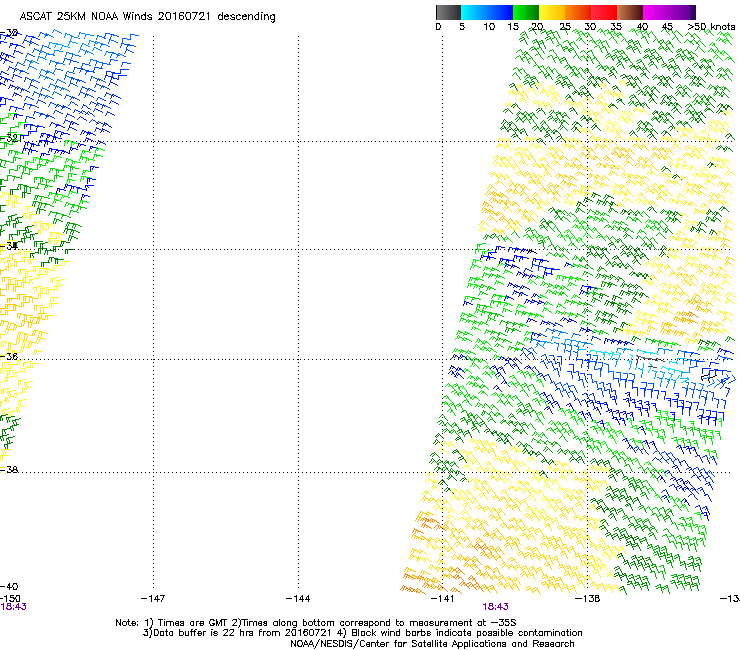Click the latitude label -38

tap(9, 470)
